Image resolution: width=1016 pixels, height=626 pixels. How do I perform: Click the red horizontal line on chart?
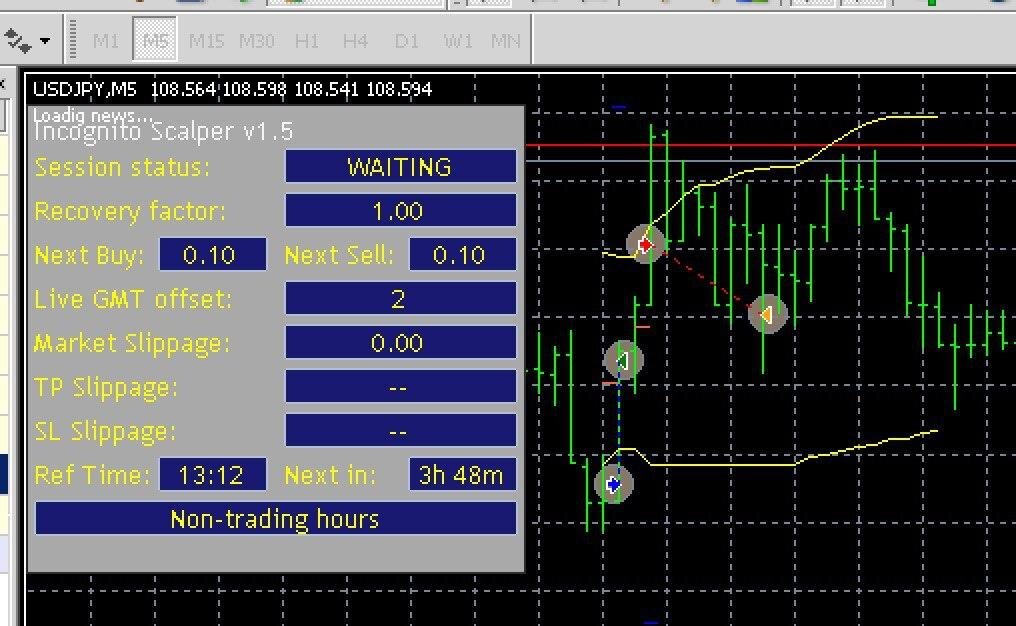point(770,145)
